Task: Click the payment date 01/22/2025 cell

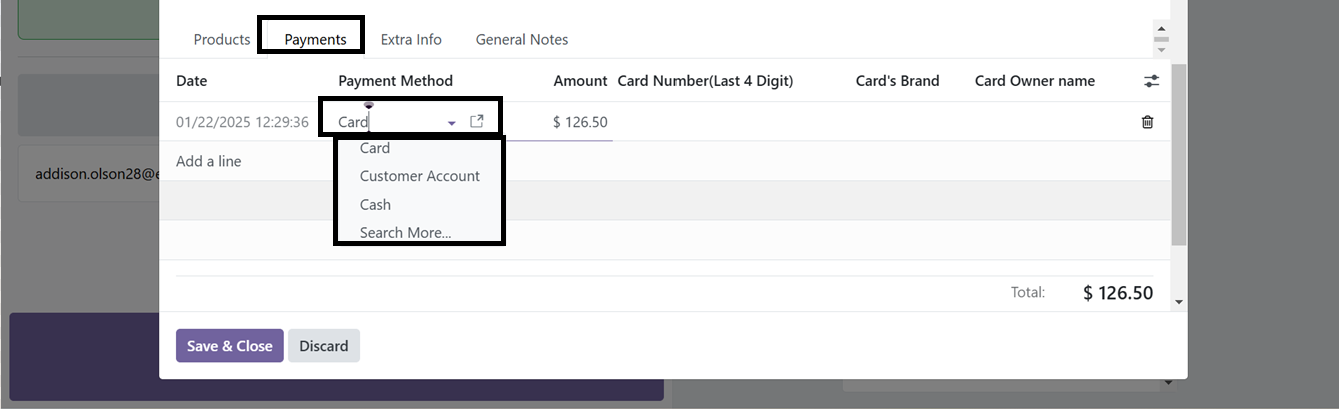Action: 242,122
